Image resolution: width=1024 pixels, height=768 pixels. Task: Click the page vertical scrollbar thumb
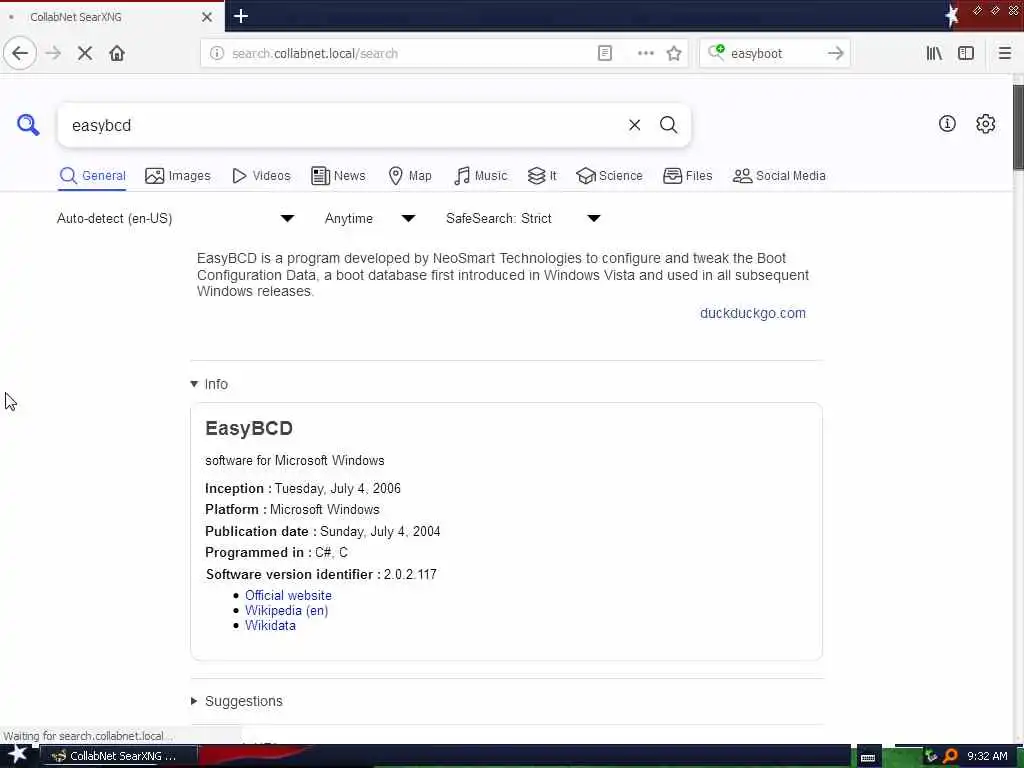point(1018,127)
